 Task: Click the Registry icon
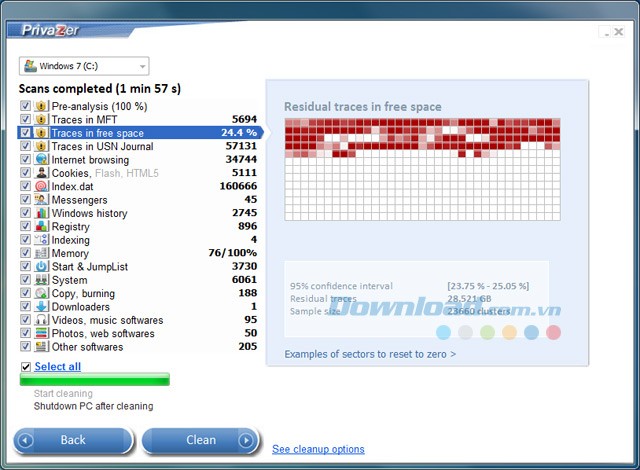coord(41,227)
